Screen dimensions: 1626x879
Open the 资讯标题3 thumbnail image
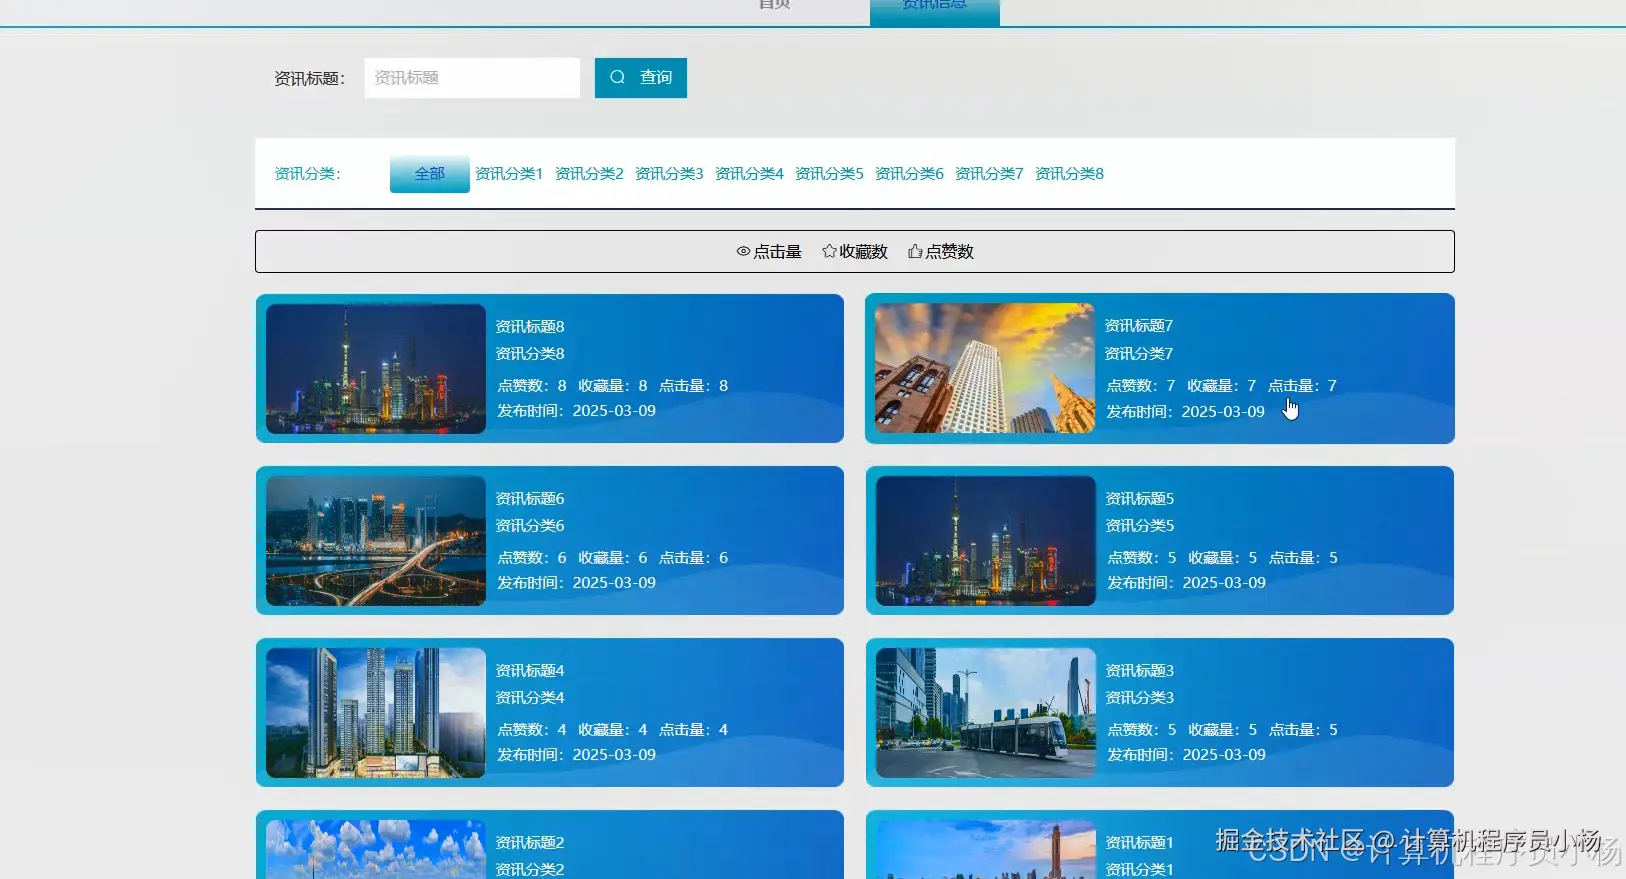point(986,713)
